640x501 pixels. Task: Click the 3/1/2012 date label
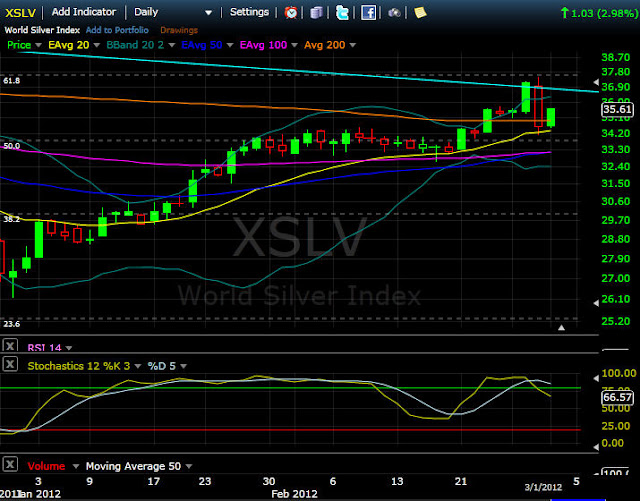tap(543, 487)
